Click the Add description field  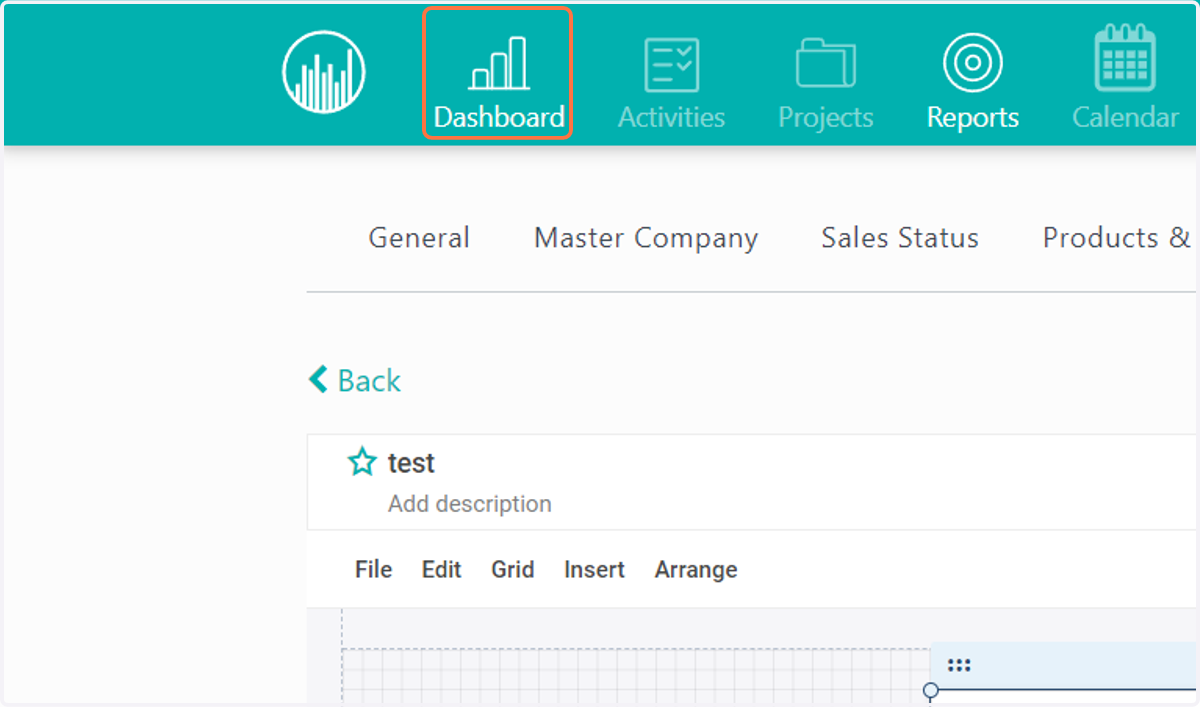pos(470,504)
